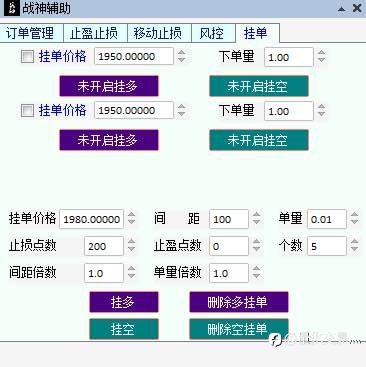Screen dimensions: 366x367
Task: Close the 战神辅助 panel
Action: coord(357,8)
